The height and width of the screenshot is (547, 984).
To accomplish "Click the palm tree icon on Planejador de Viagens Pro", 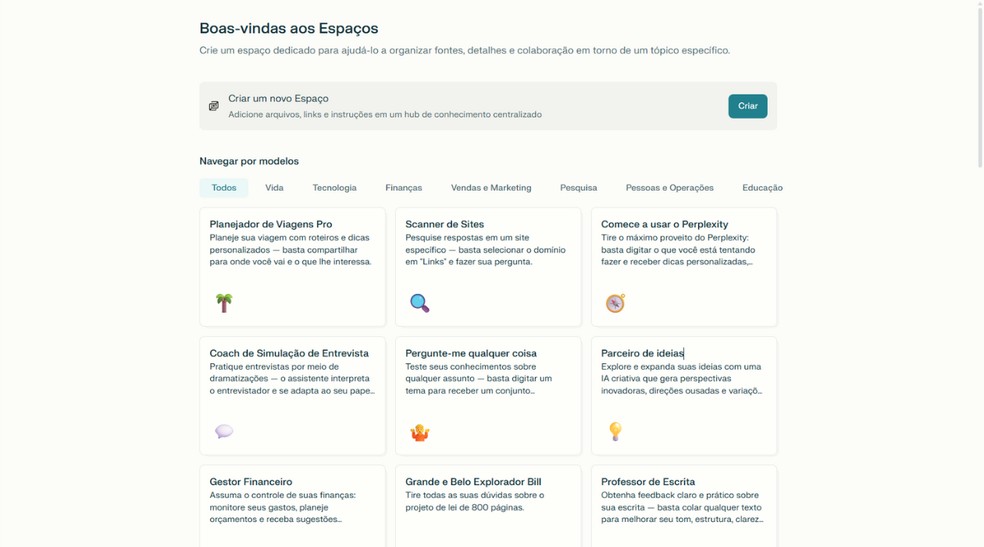I will pos(224,303).
